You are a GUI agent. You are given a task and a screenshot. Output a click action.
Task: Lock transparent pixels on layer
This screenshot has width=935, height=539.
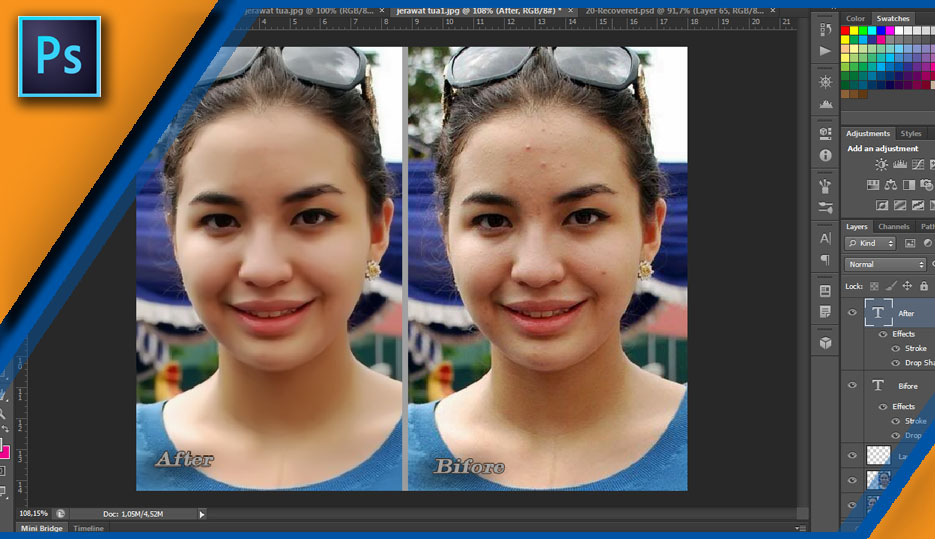pos(874,286)
